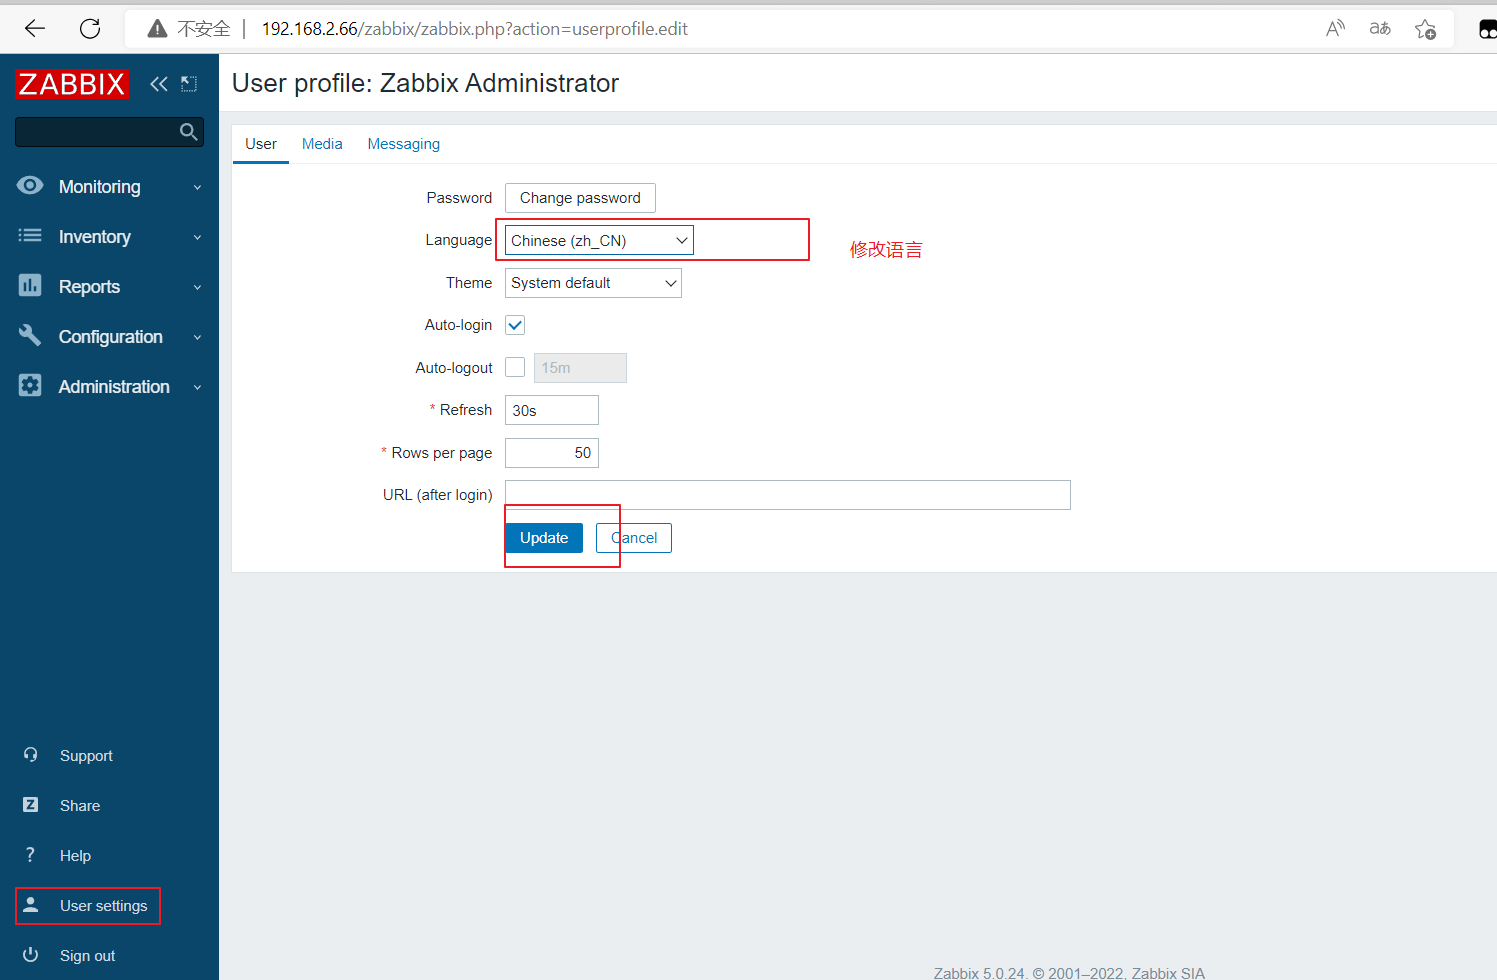Reload page with browser refresh icon
Viewport: 1497px width, 980px height.
click(90, 29)
